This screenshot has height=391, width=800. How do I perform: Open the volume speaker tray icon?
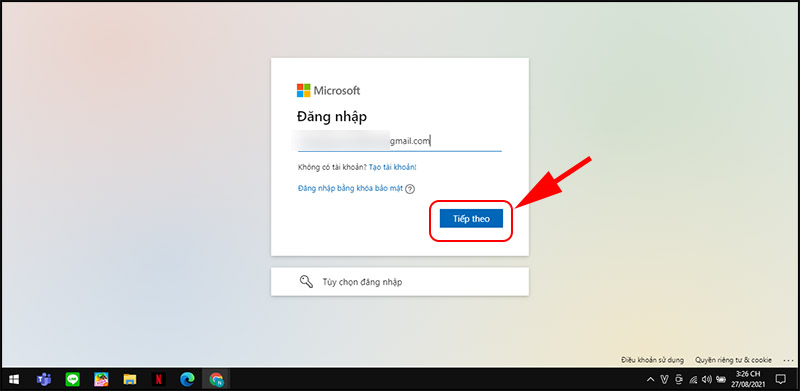coord(707,379)
